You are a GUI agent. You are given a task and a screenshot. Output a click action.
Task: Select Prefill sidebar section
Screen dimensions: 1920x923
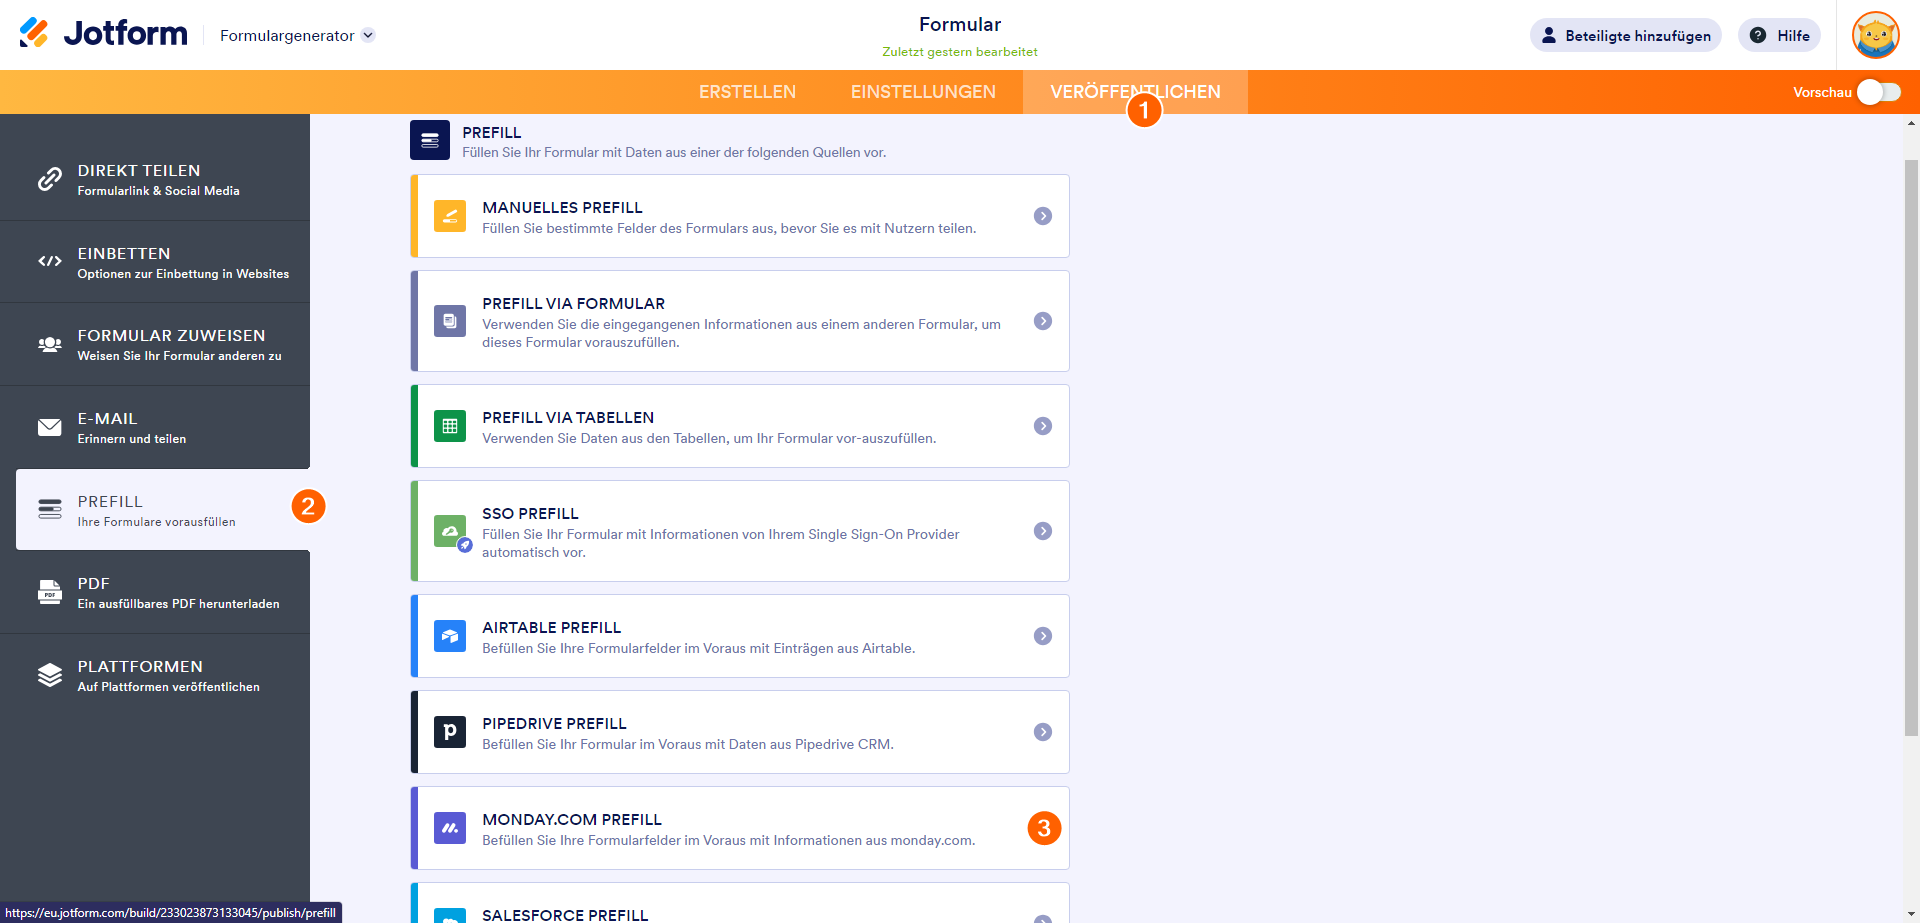[163, 510]
